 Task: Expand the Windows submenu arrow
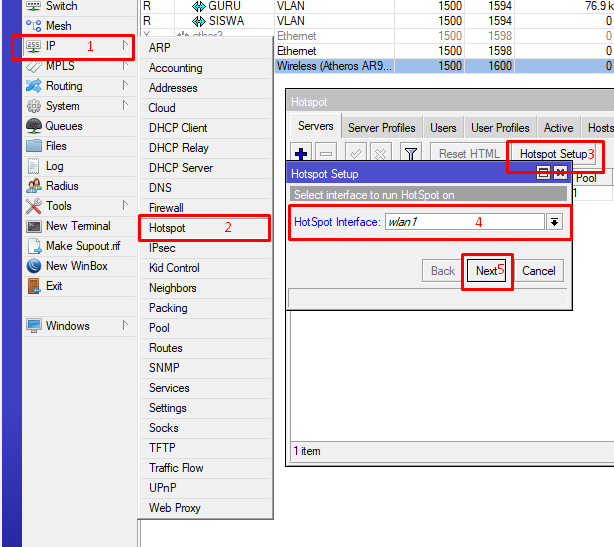(125, 326)
